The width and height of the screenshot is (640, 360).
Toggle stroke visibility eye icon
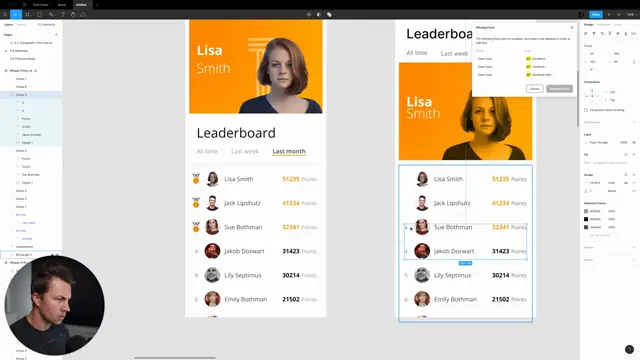(x=626, y=183)
